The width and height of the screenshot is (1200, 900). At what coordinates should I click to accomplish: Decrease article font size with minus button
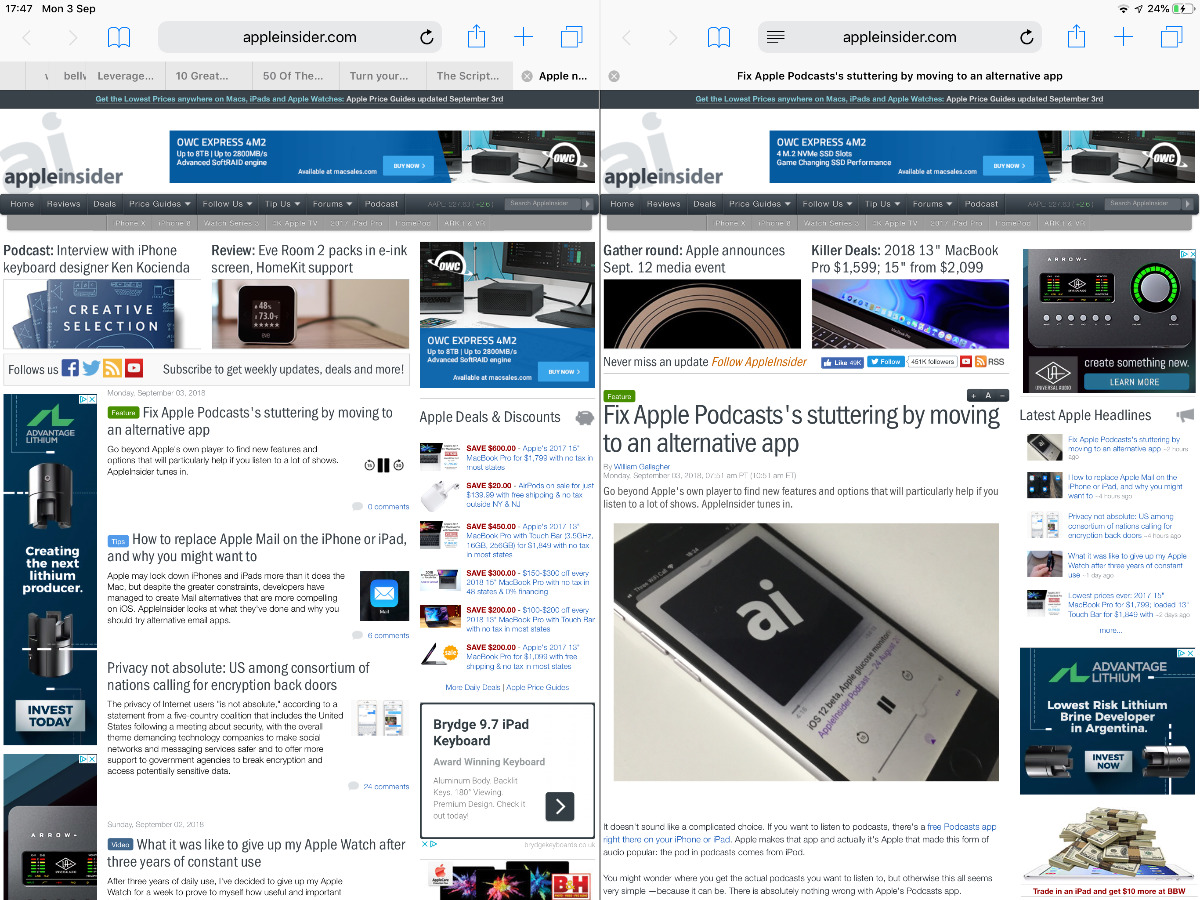tap(1002, 396)
